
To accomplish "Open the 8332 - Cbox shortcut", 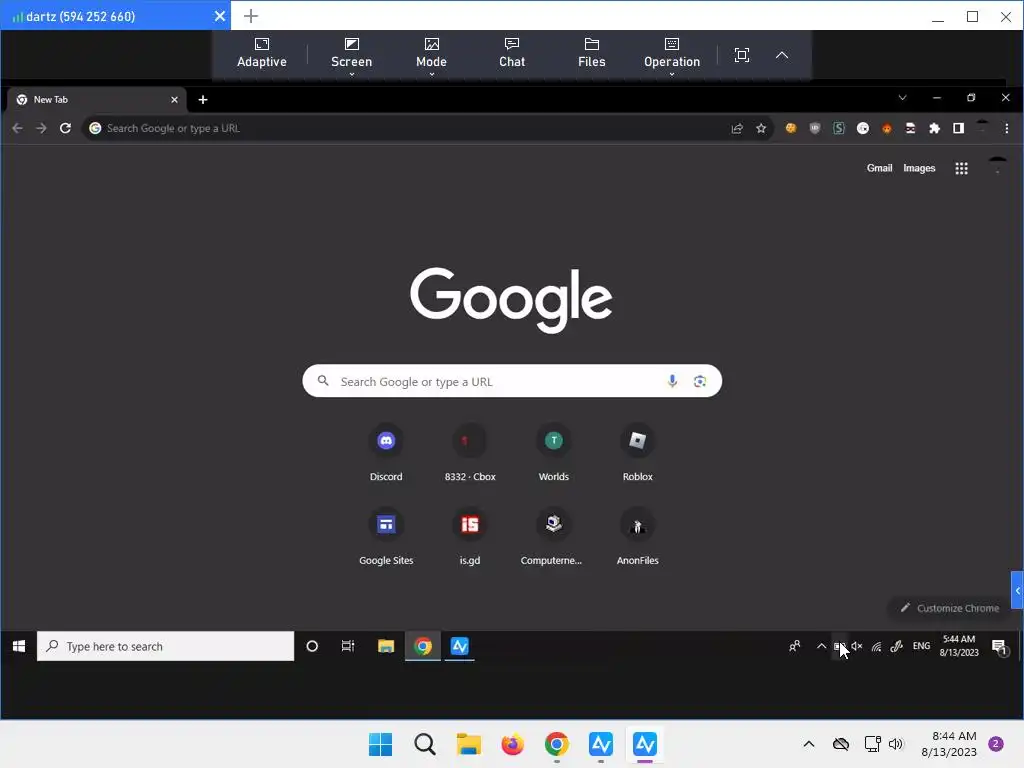I will 470,452.
